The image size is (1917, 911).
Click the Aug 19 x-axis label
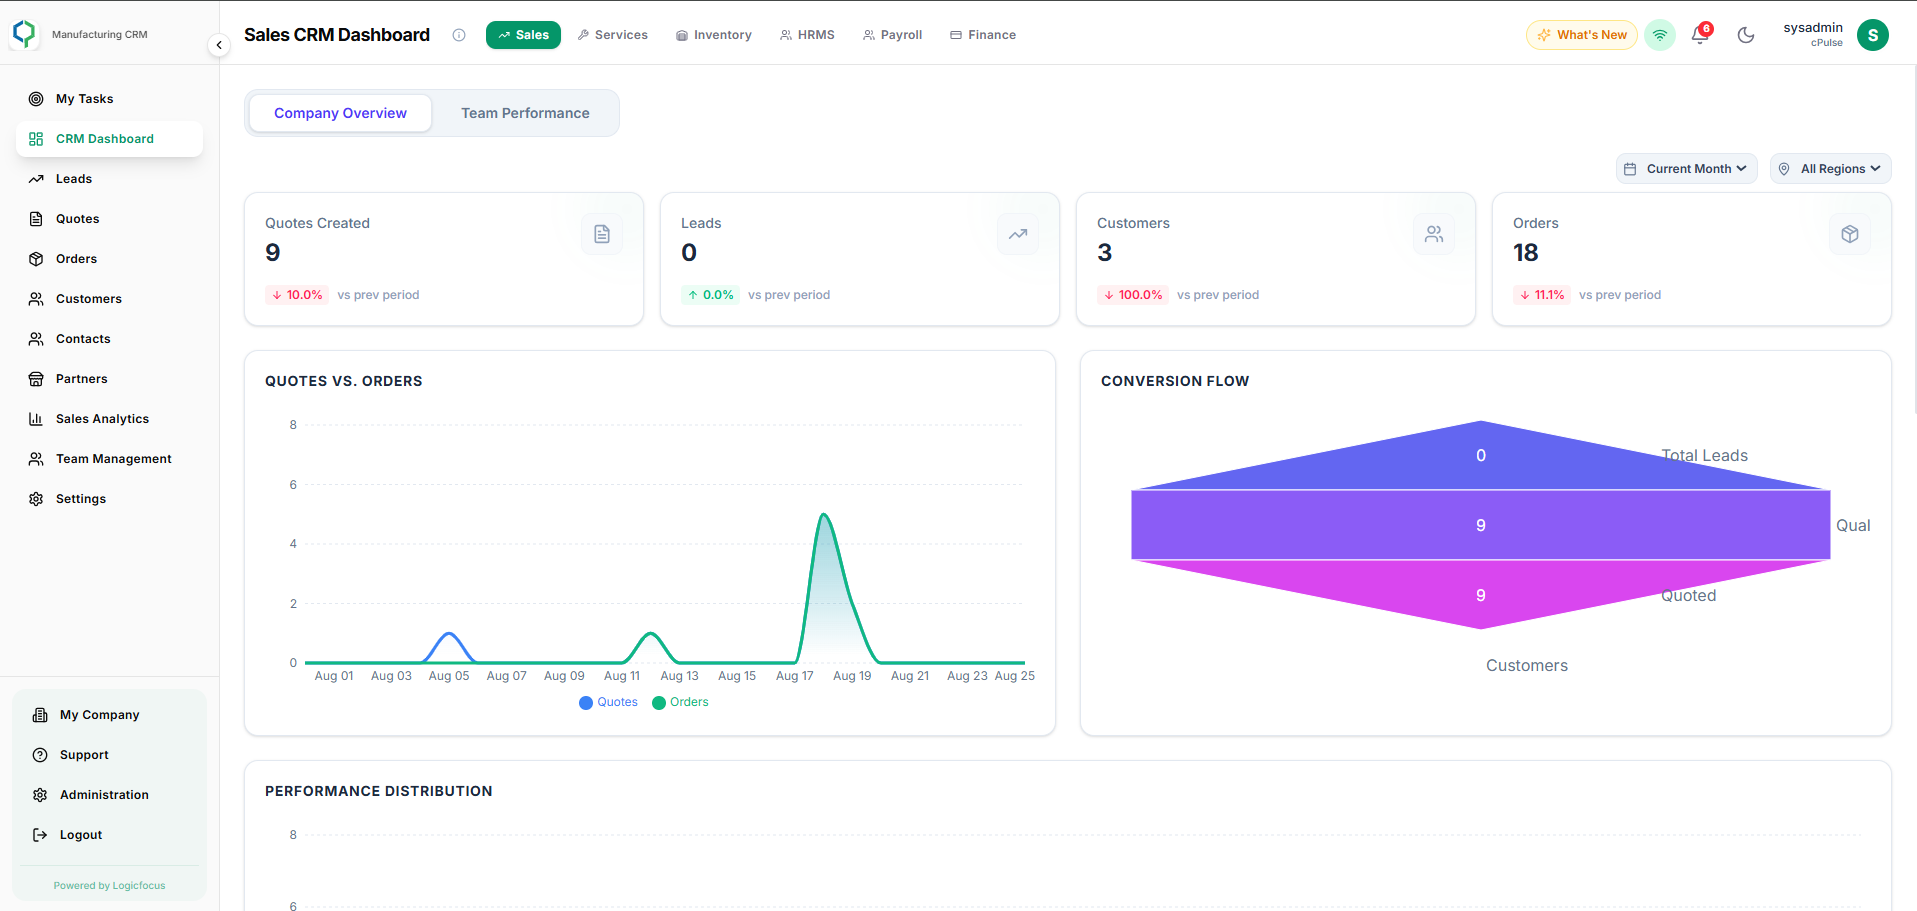(x=852, y=676)
